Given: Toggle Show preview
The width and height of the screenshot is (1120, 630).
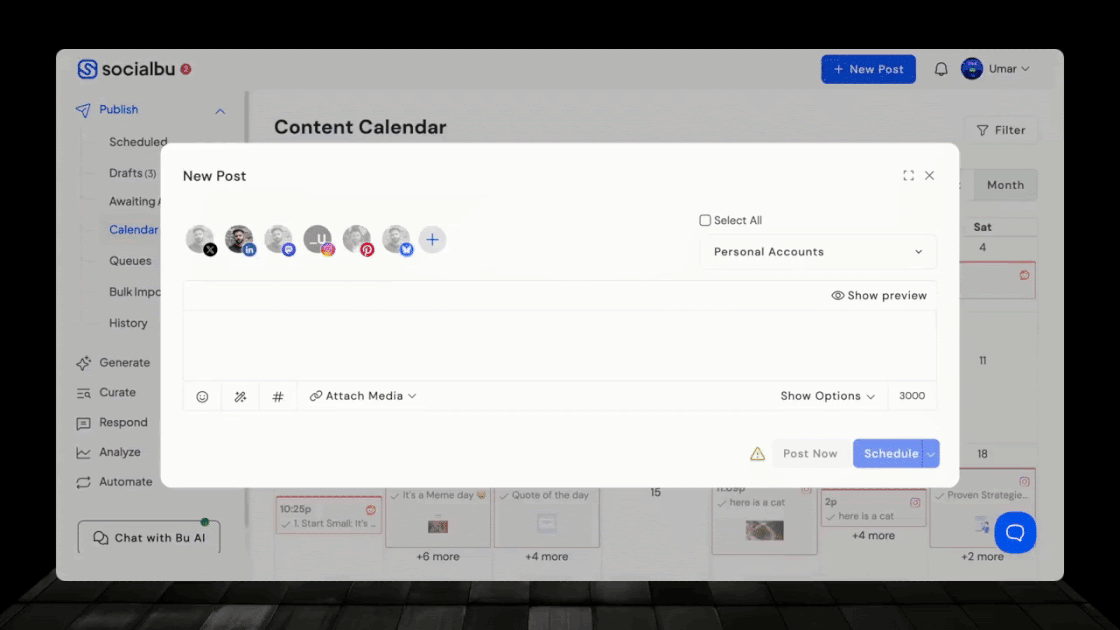Looking at the screenshot, I should point(879,296).
